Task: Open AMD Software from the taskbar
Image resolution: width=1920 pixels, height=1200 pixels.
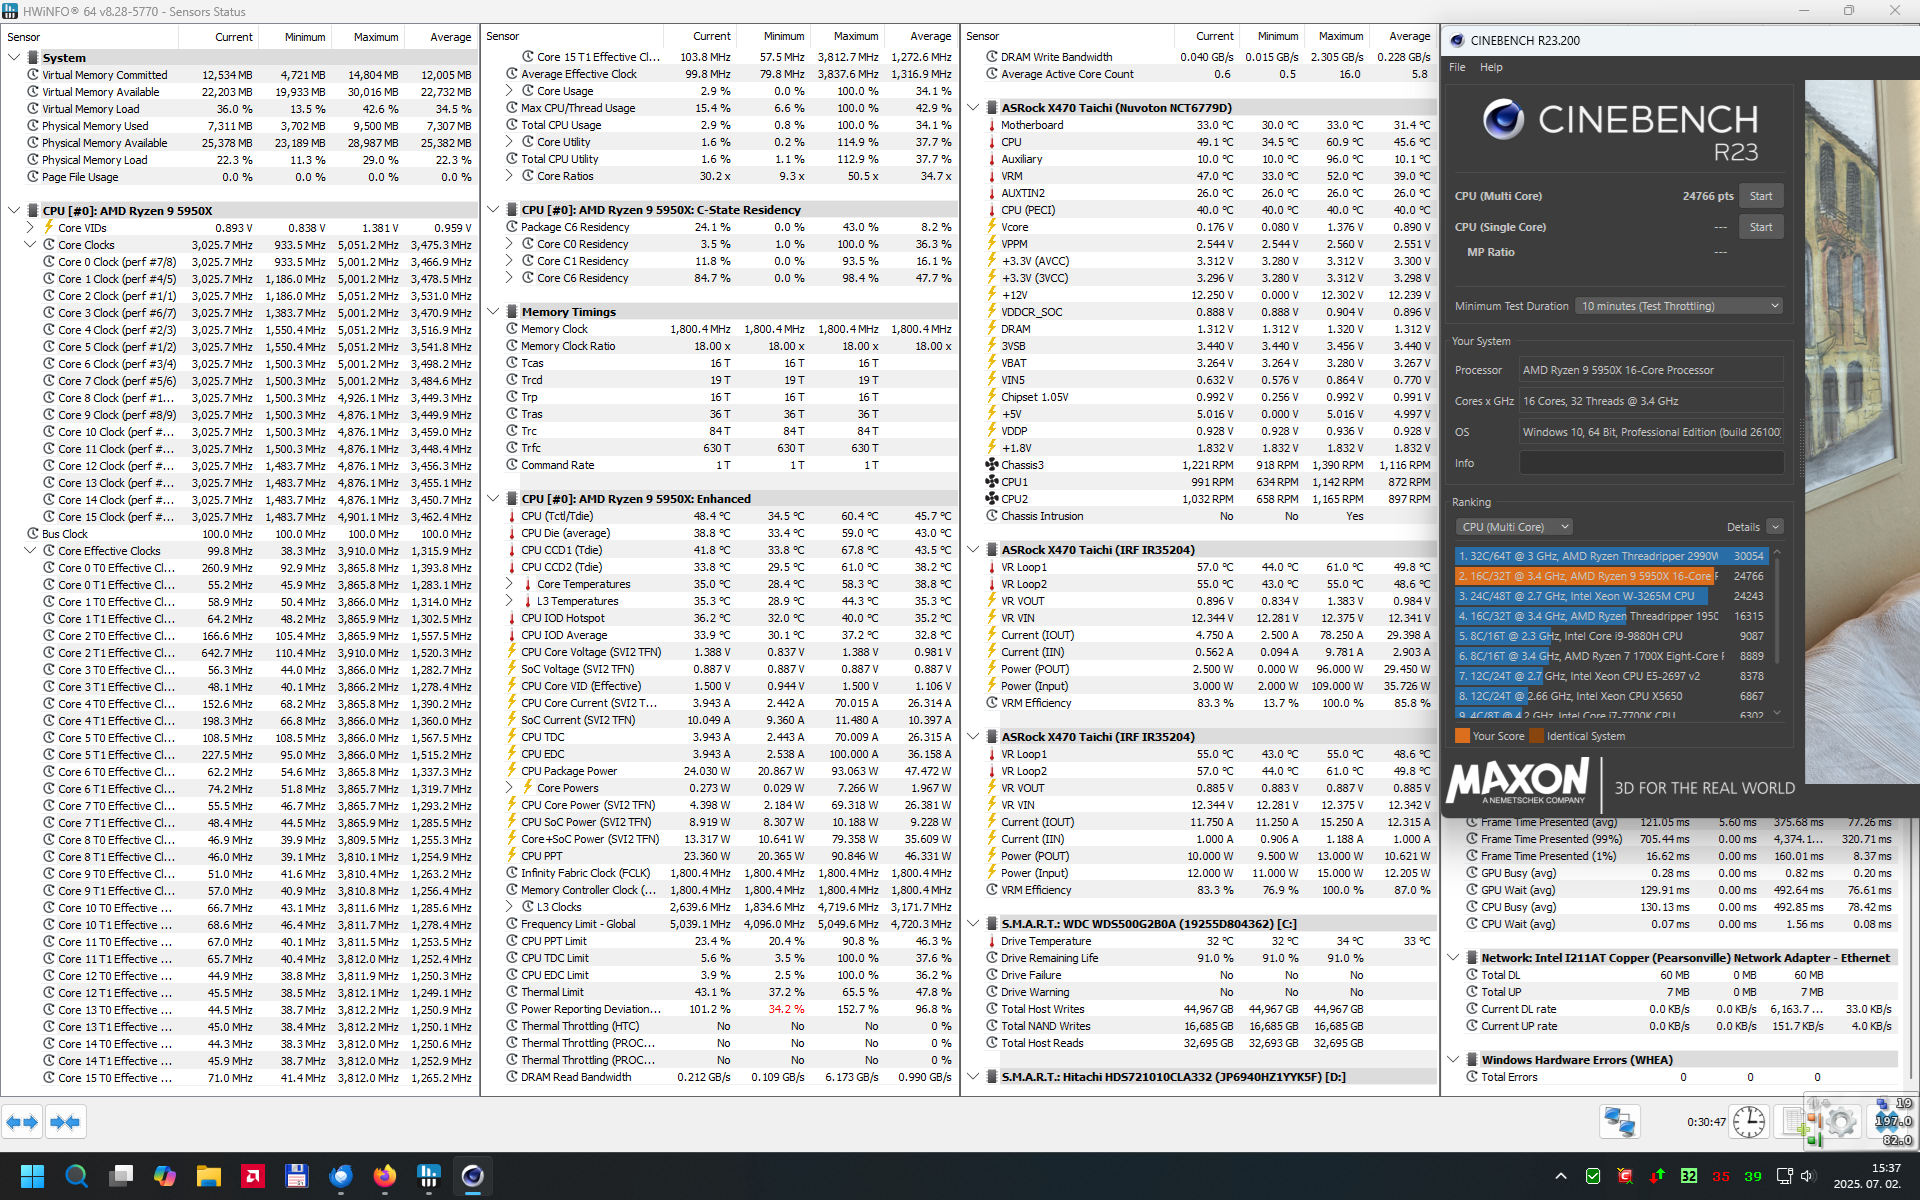Action: [253, 1176]
